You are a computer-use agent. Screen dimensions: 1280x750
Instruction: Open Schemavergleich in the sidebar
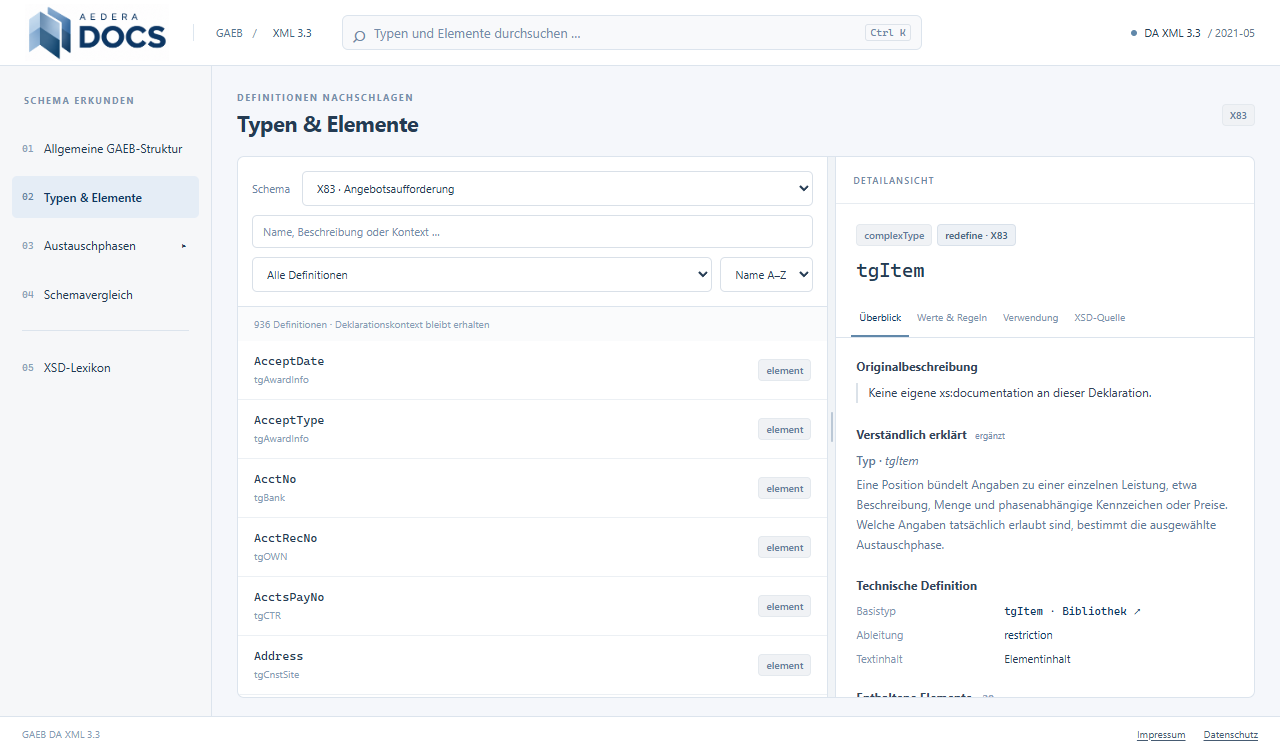[105, 295]
